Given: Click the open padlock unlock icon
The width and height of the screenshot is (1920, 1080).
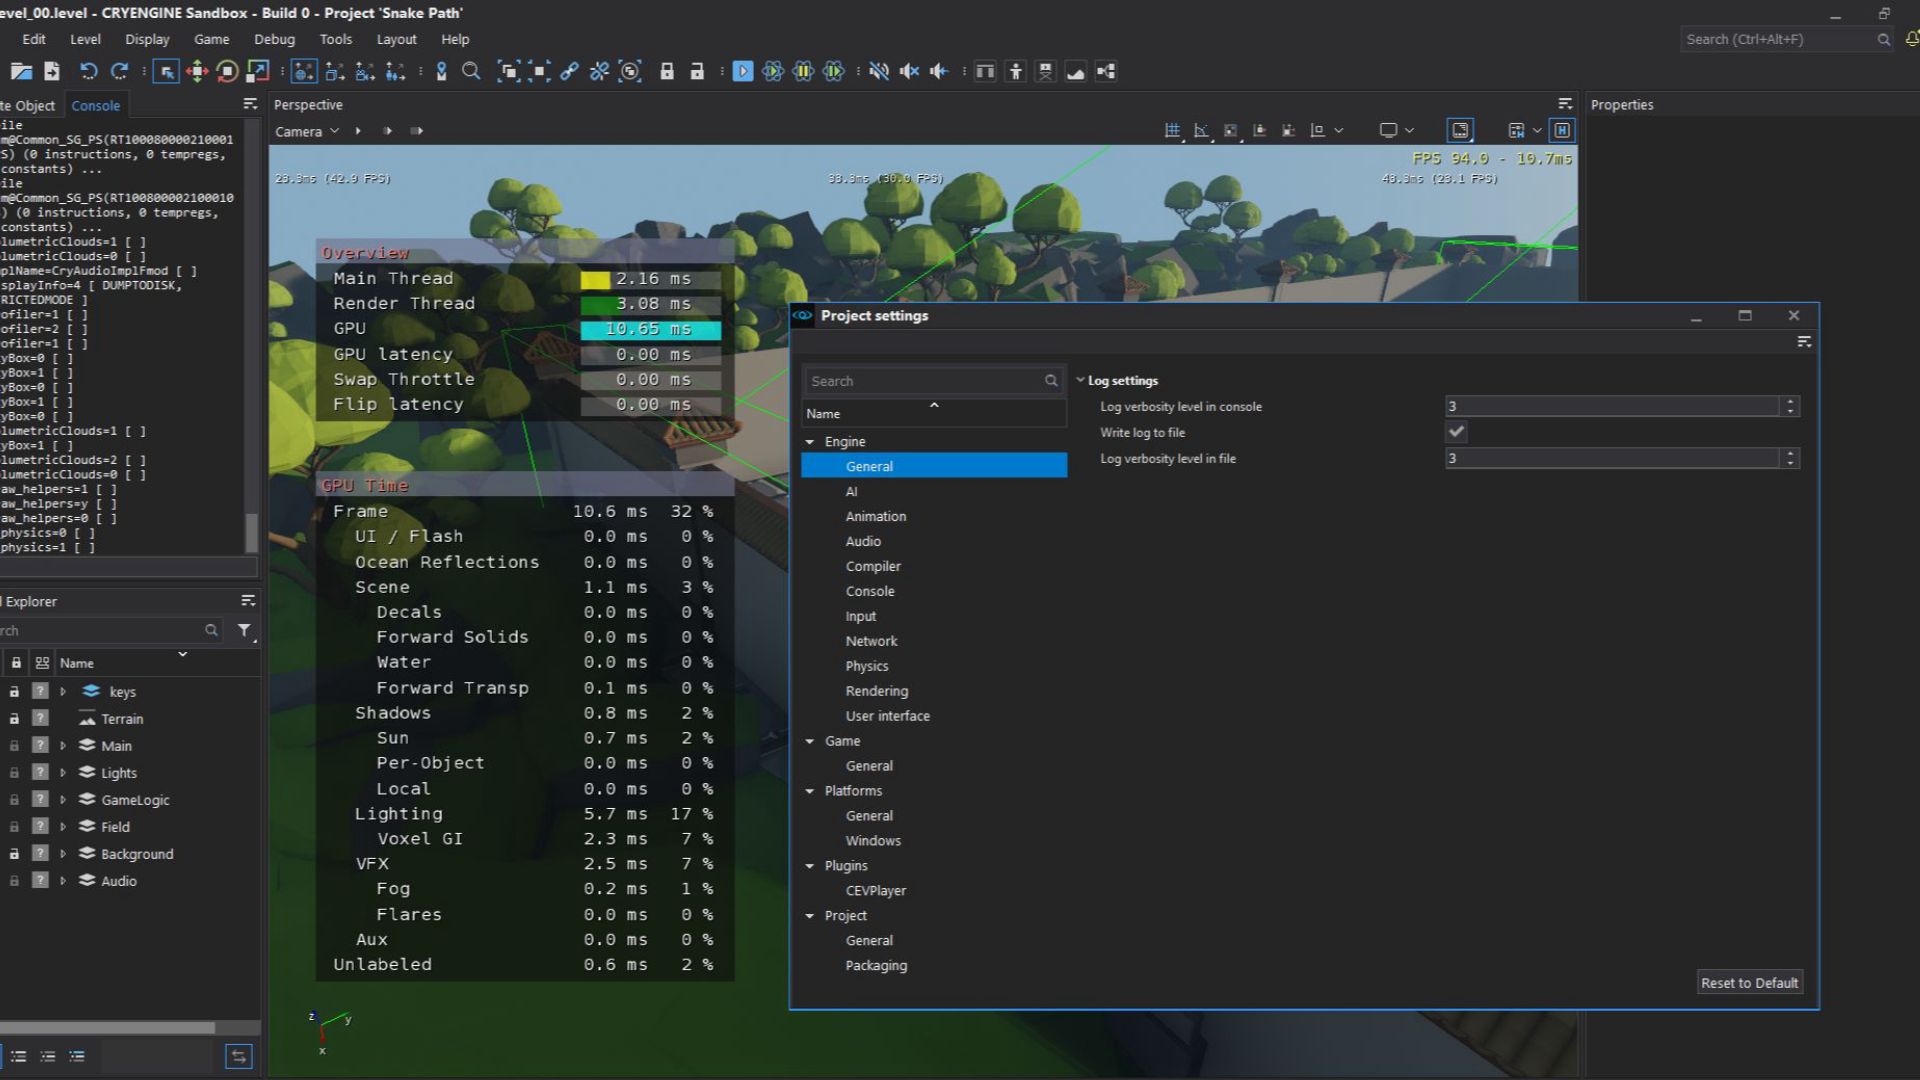Looking at the screenshot, I should point(697,71).
